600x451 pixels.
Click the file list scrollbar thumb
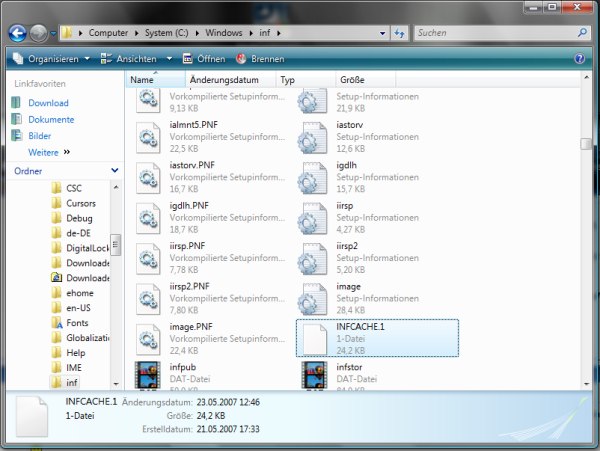(x=586, y=144)
